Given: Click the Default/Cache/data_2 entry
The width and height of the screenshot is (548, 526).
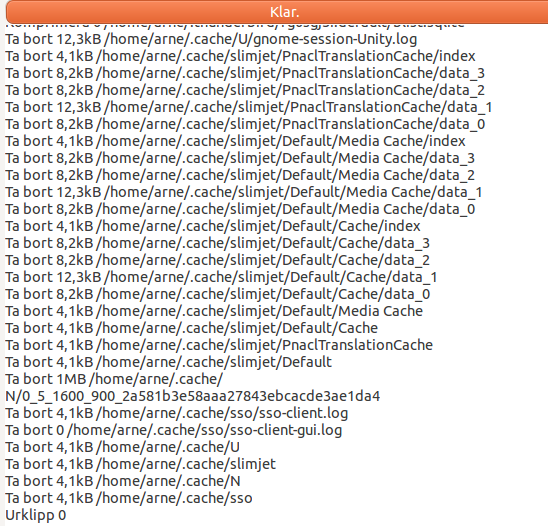Looking at the screenshot, I should click(217, 260).
